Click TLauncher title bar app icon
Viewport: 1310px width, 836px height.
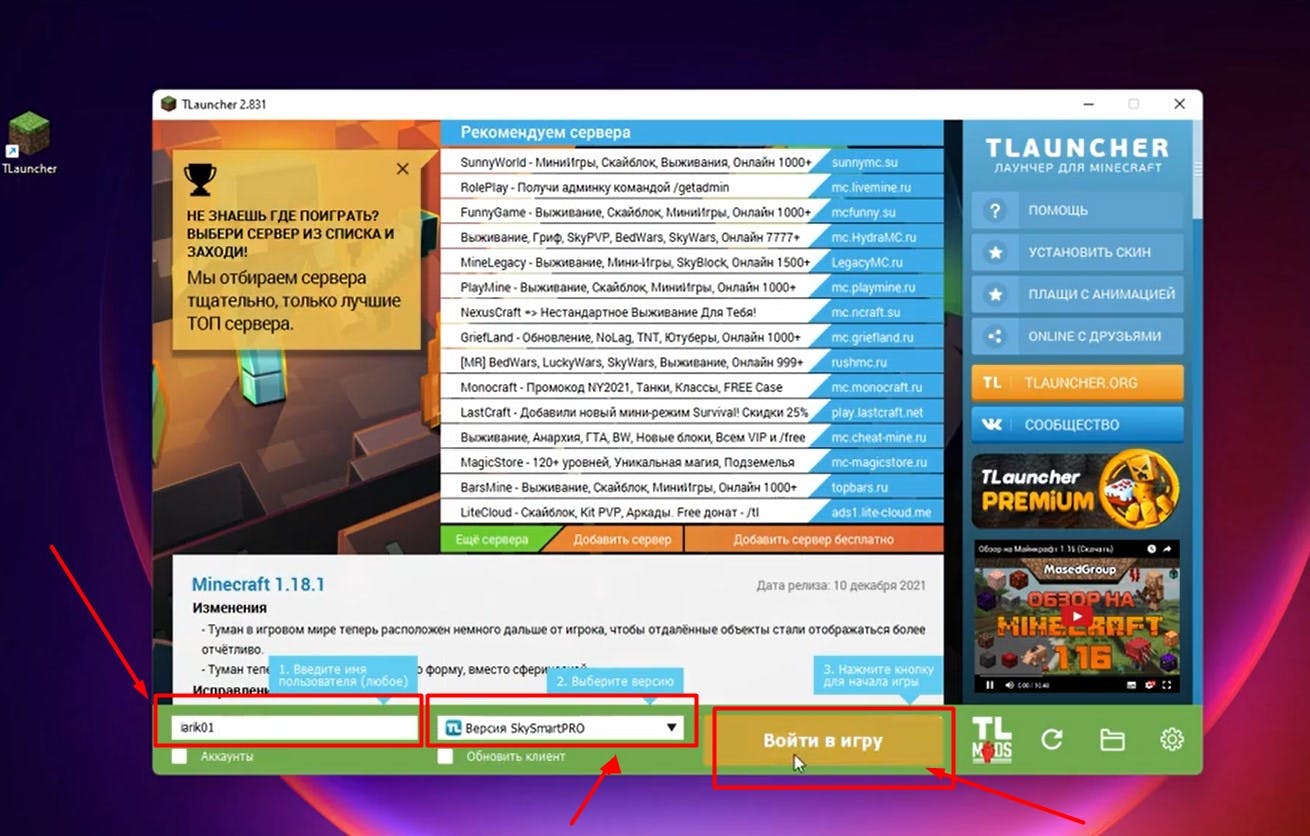tap(168, 104)
